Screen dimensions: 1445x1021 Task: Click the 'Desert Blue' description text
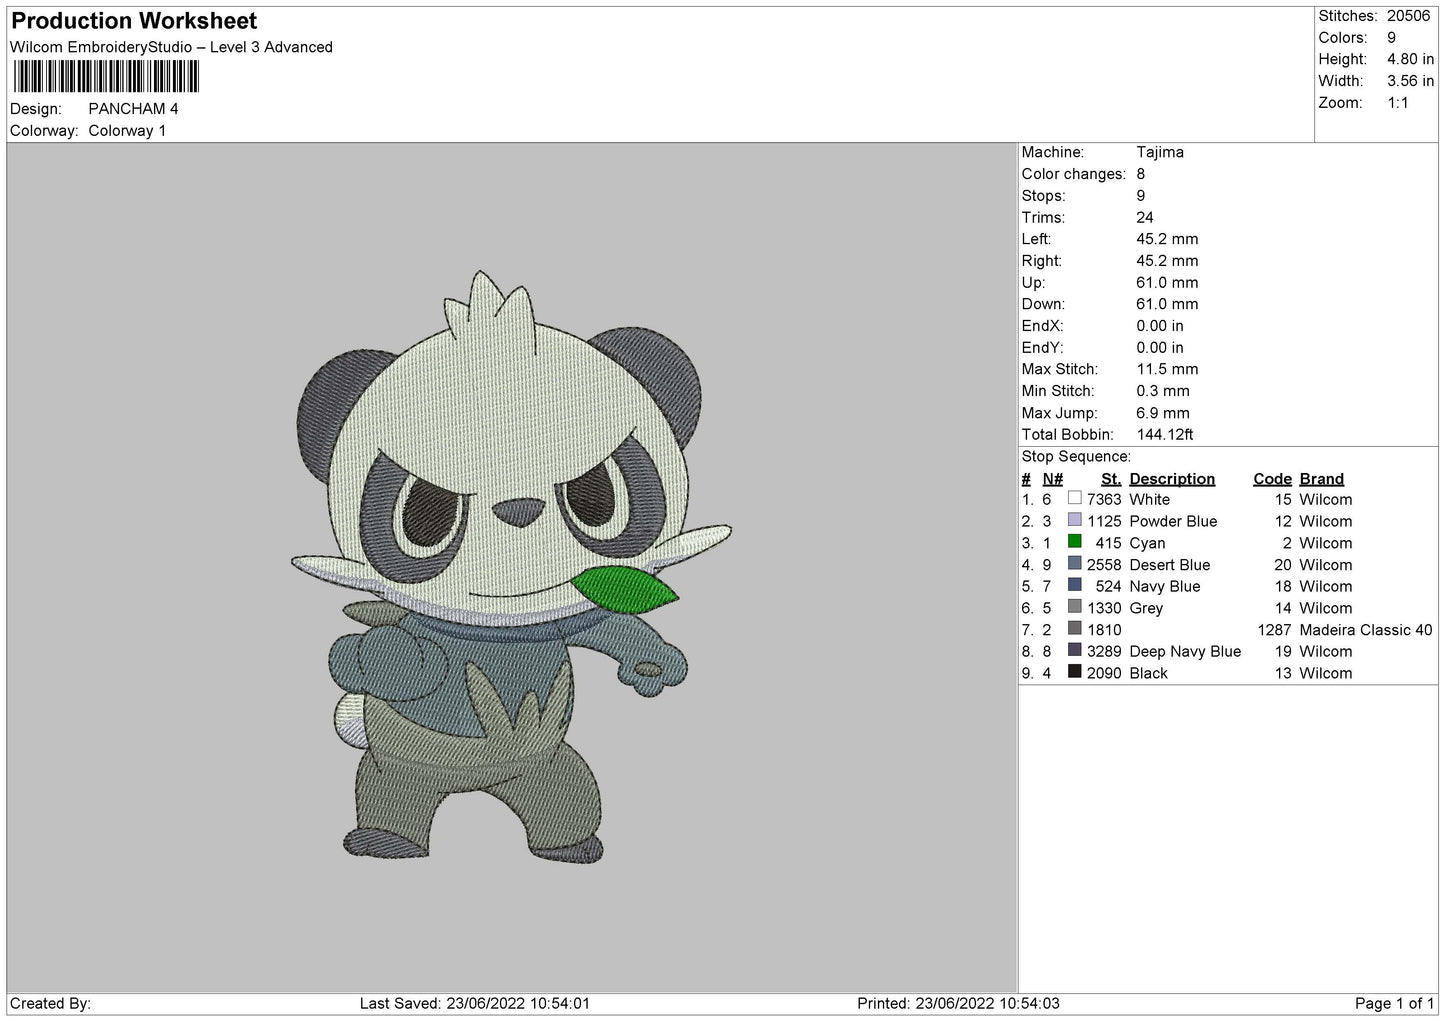click(x=1170, y=565)
